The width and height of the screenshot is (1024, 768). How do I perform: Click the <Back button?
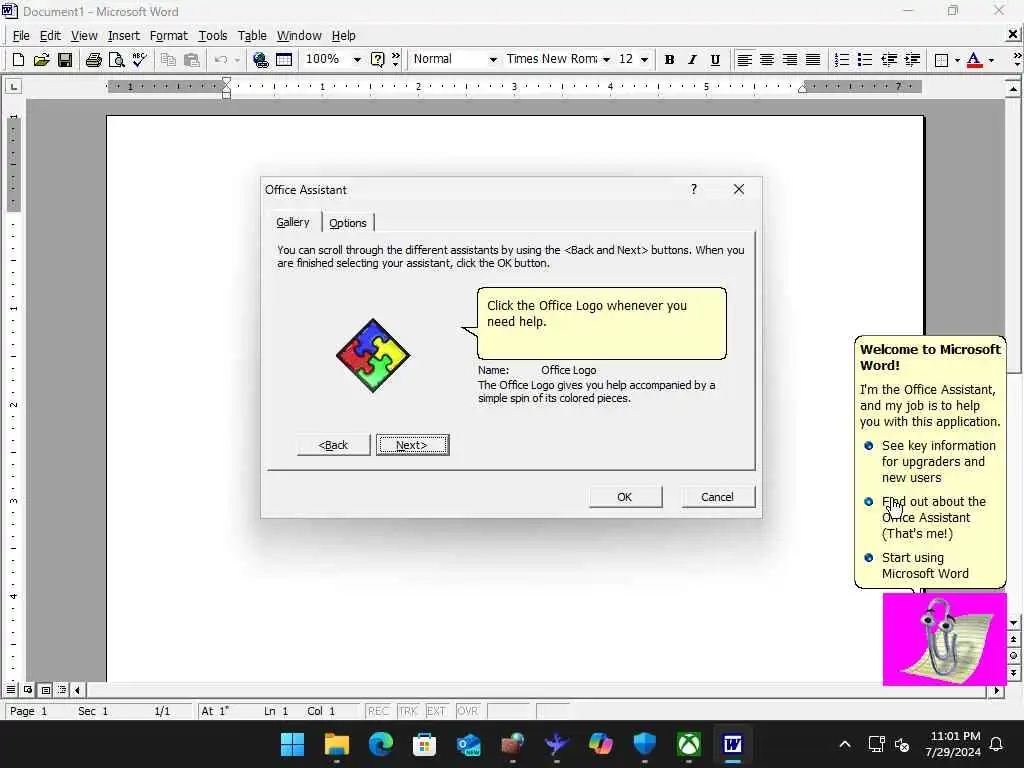tap(333, 445)
